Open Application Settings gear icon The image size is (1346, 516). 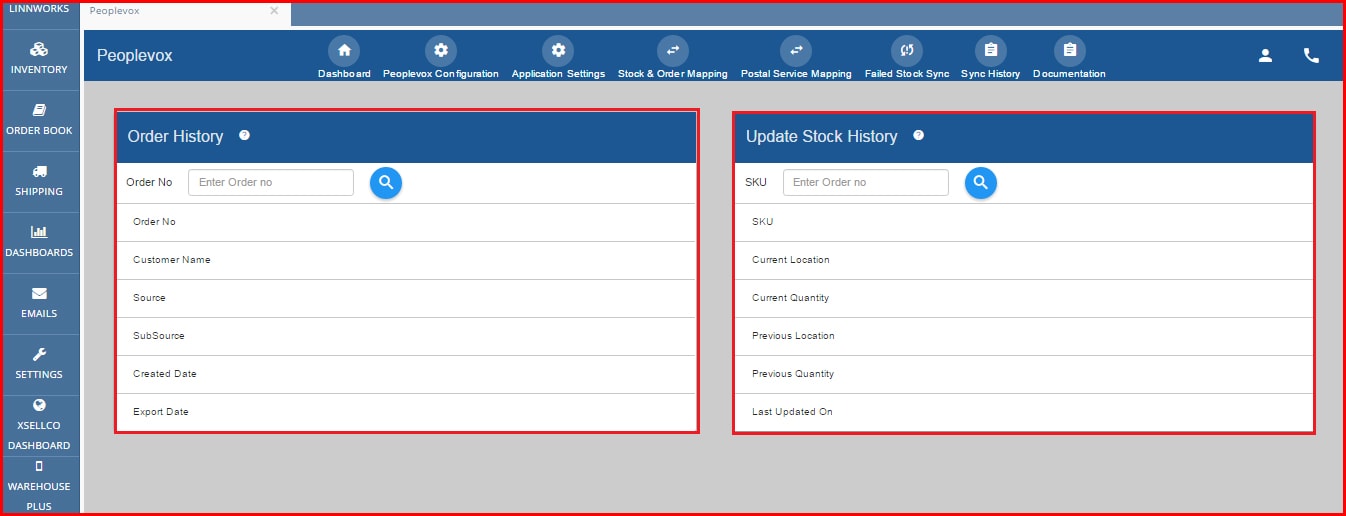click(558, 51)
